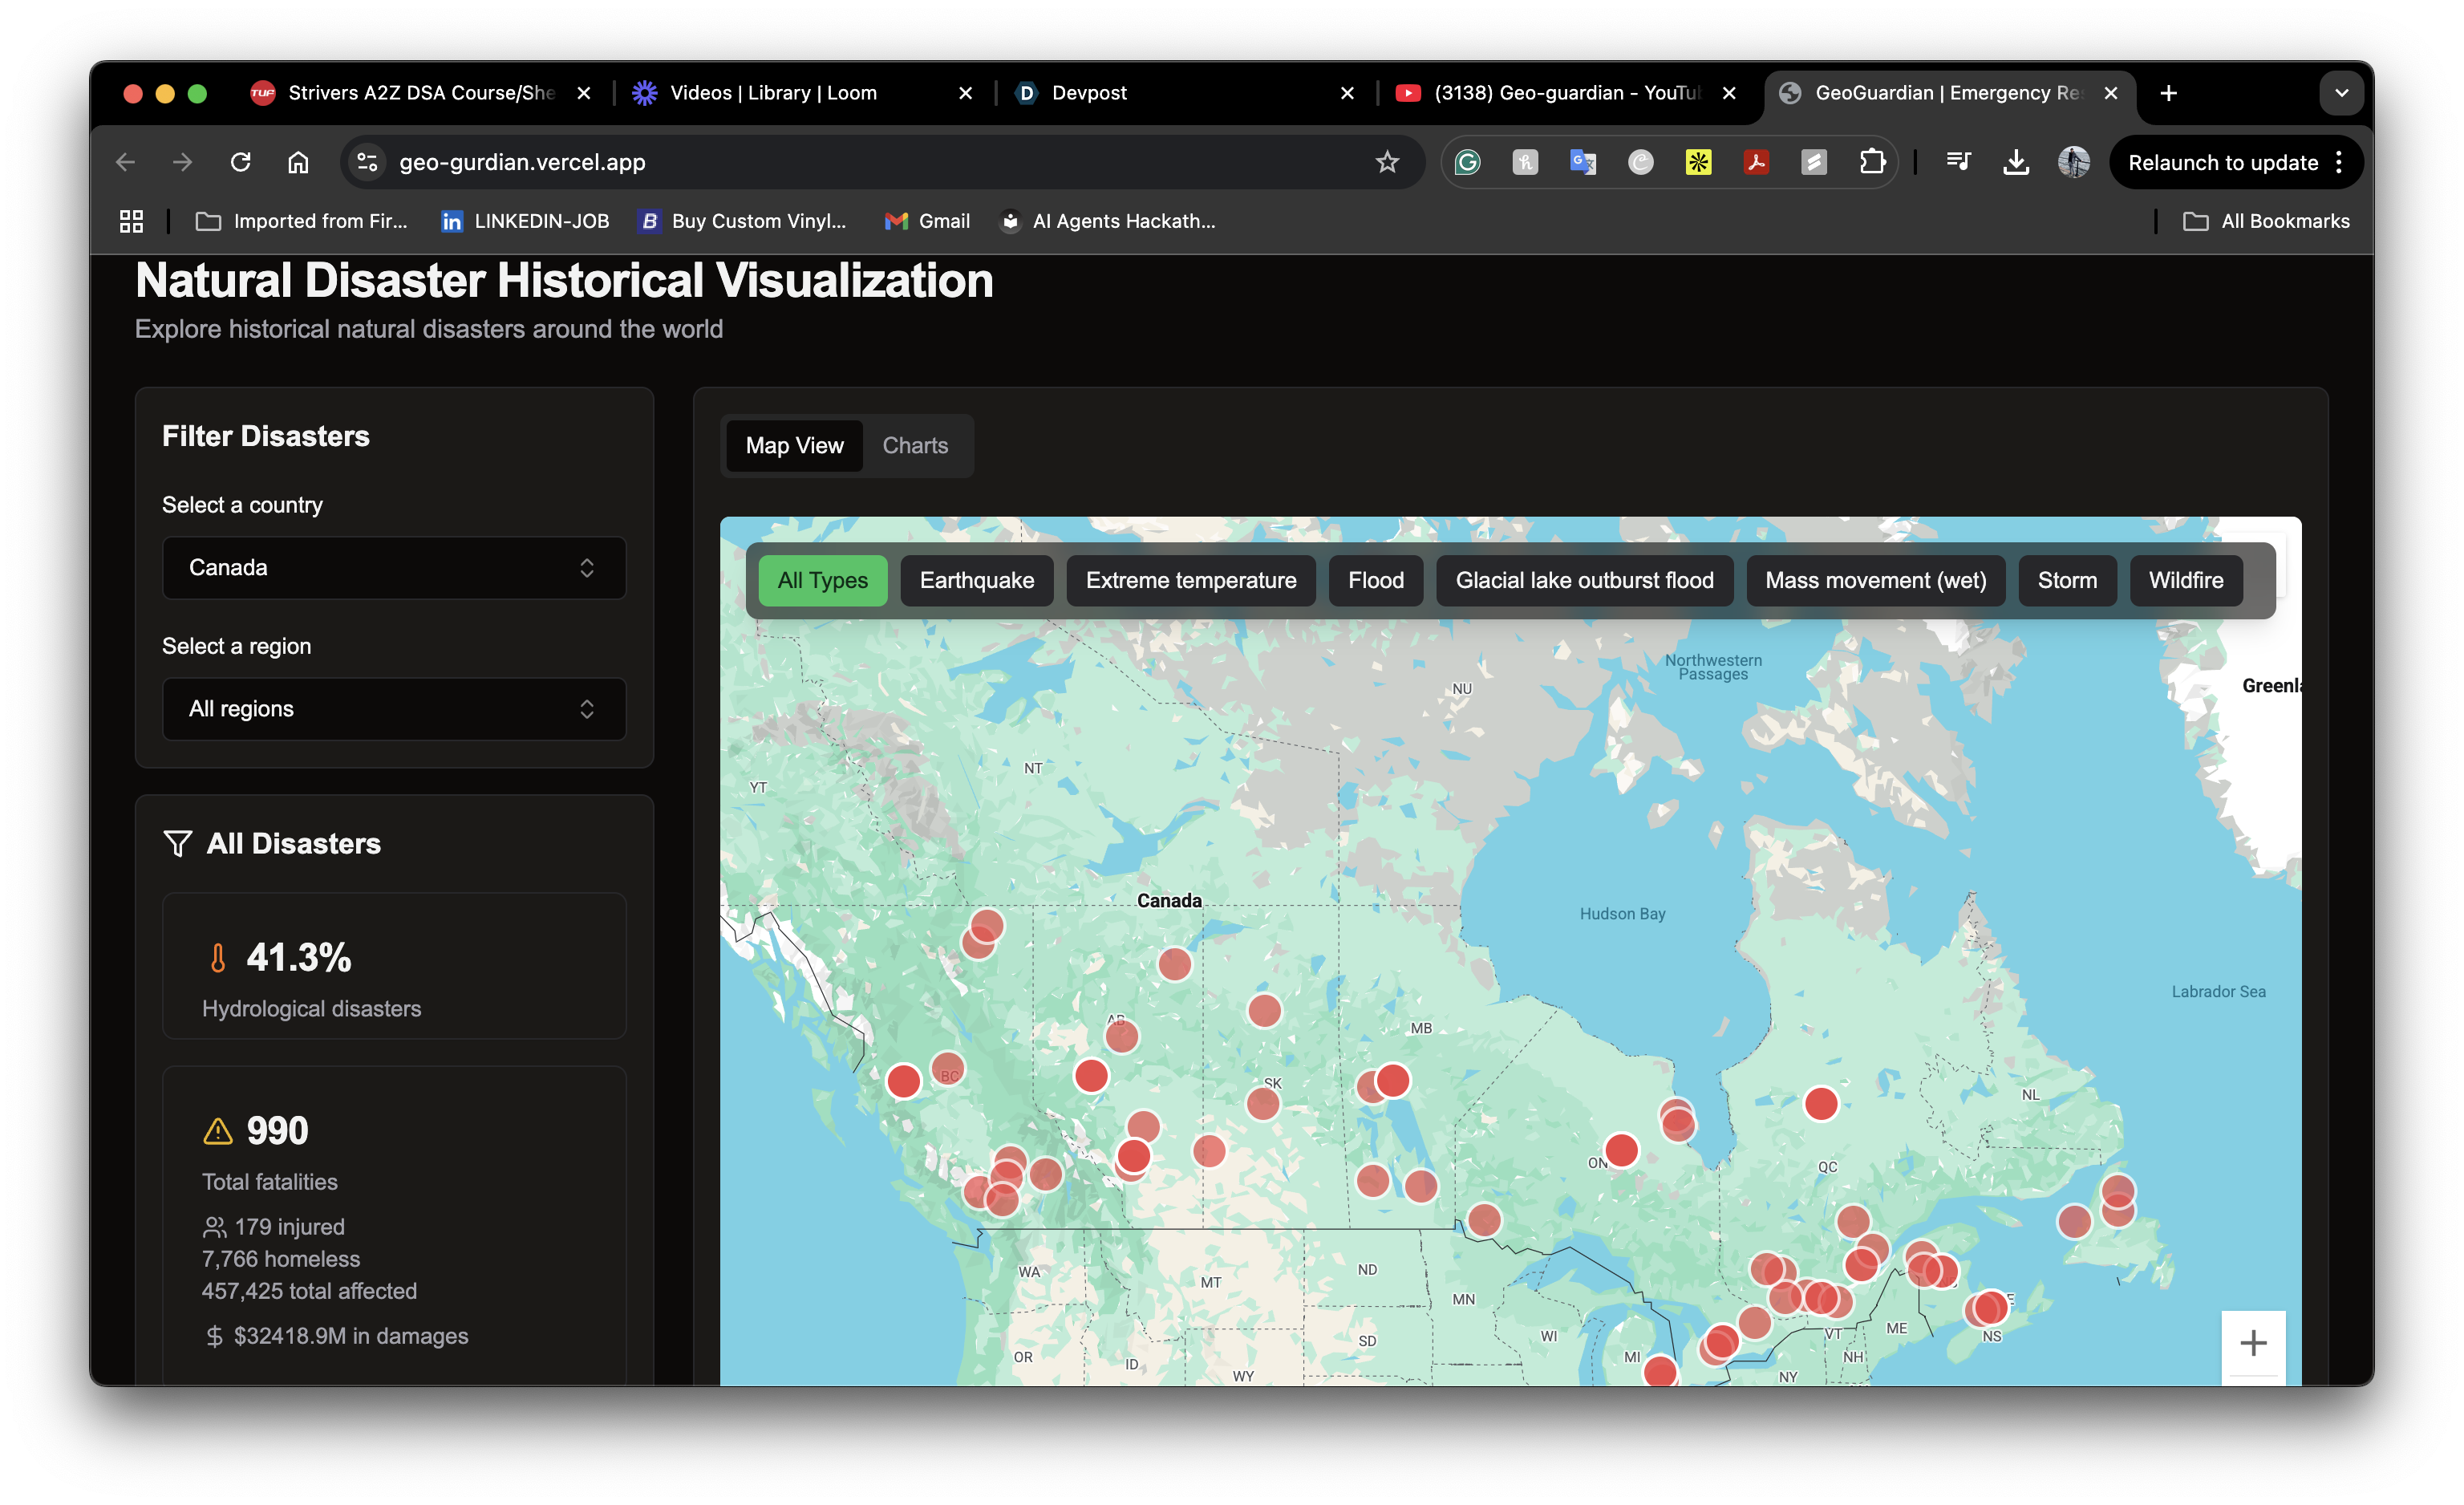Open the tab search chevron dropdown

[2341, 93]
